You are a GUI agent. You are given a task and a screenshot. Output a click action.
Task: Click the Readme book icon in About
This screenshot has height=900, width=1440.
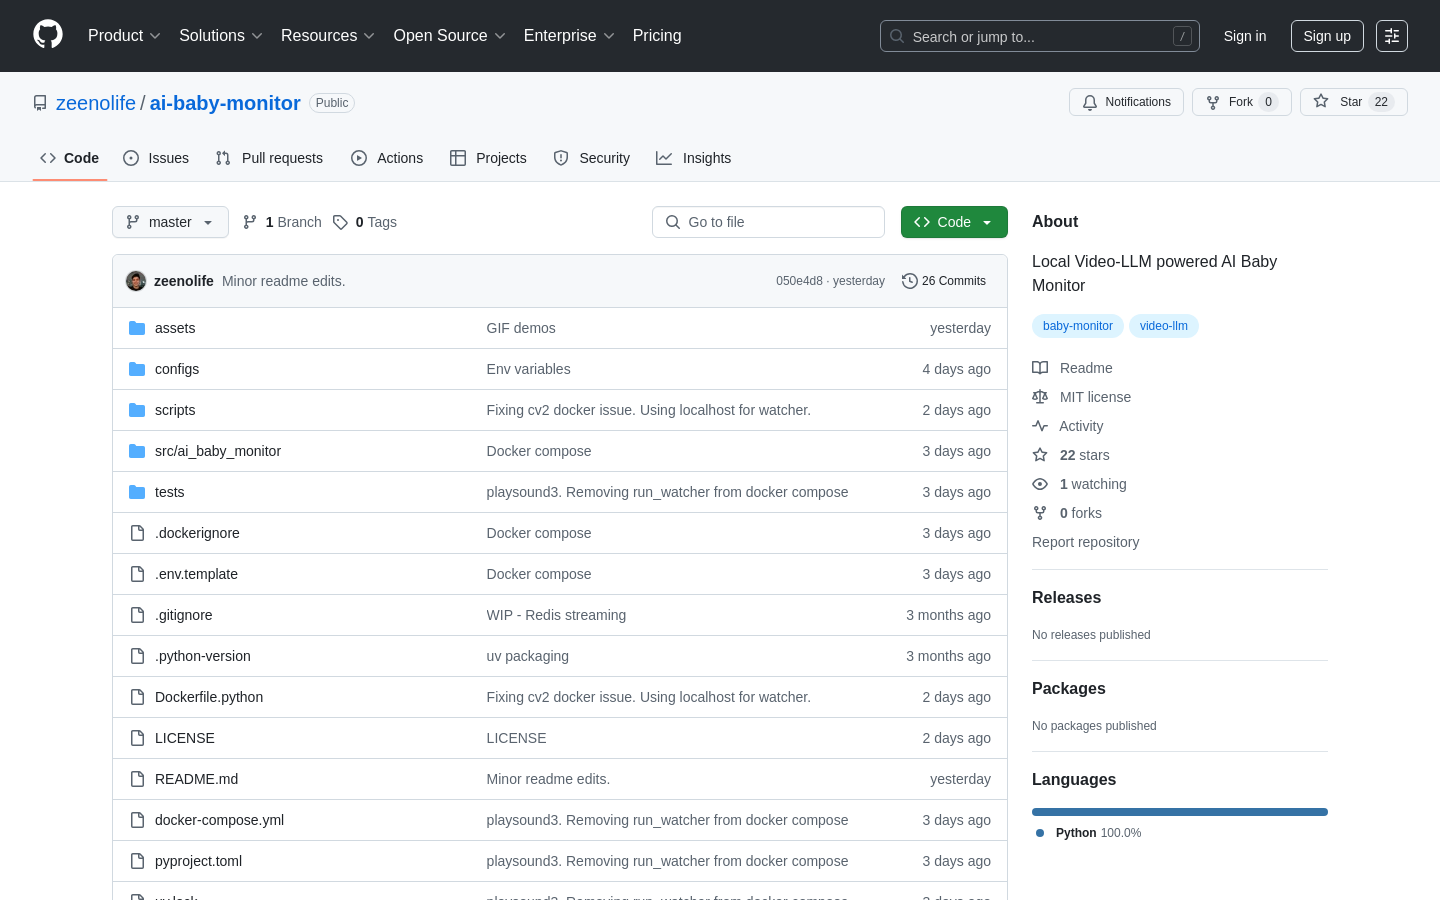[x=1040, y=368]
